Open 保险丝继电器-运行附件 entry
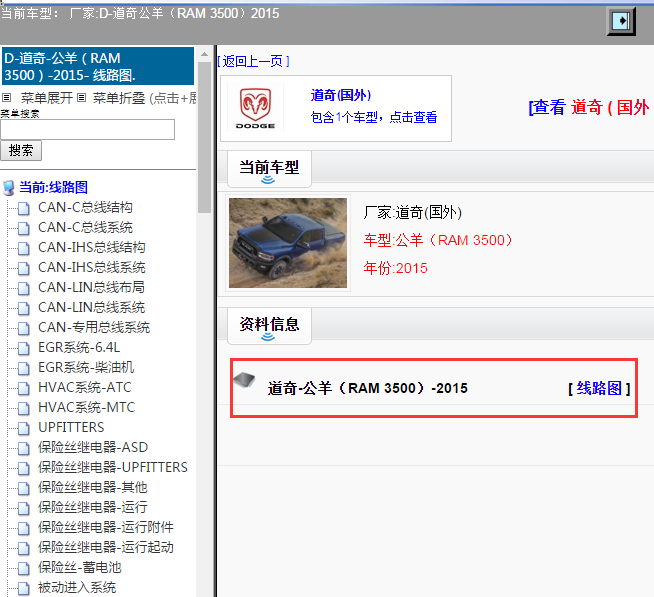This screenshot has width=654, height=597. (106, 528)
